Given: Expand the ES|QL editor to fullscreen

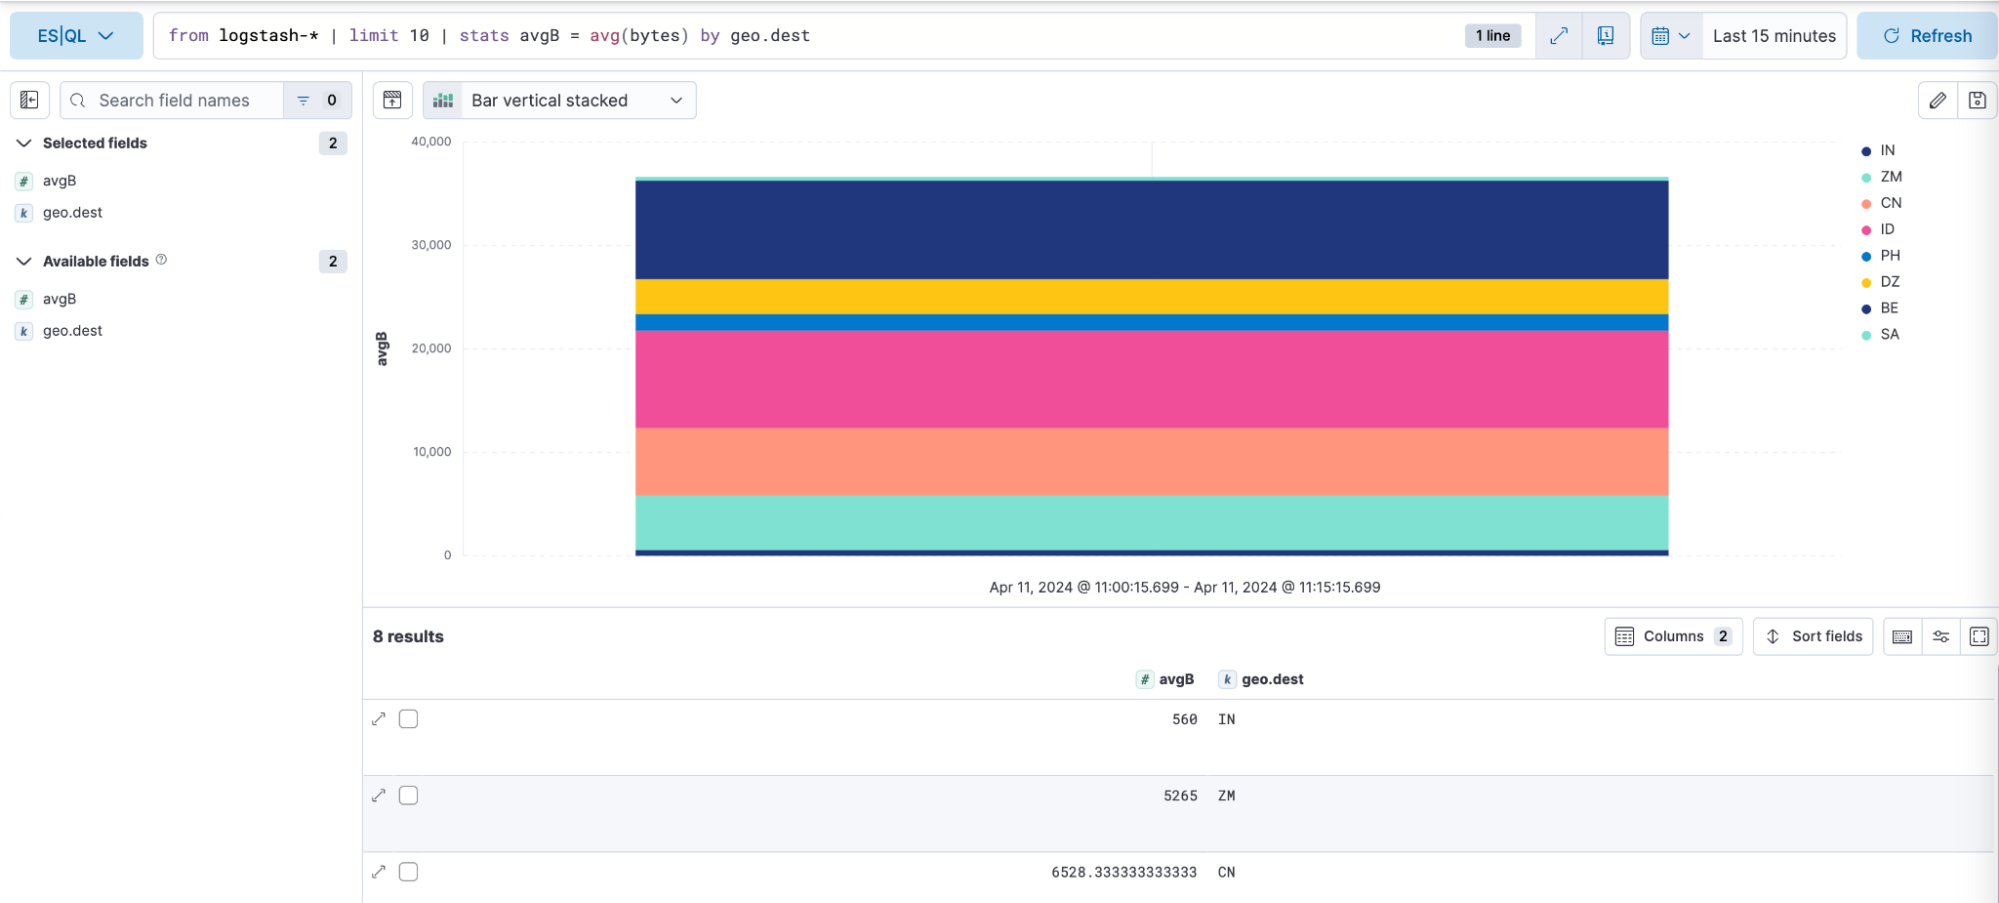Looking at the screenshot, I should pyautogui.click(x=1558, y=35).
